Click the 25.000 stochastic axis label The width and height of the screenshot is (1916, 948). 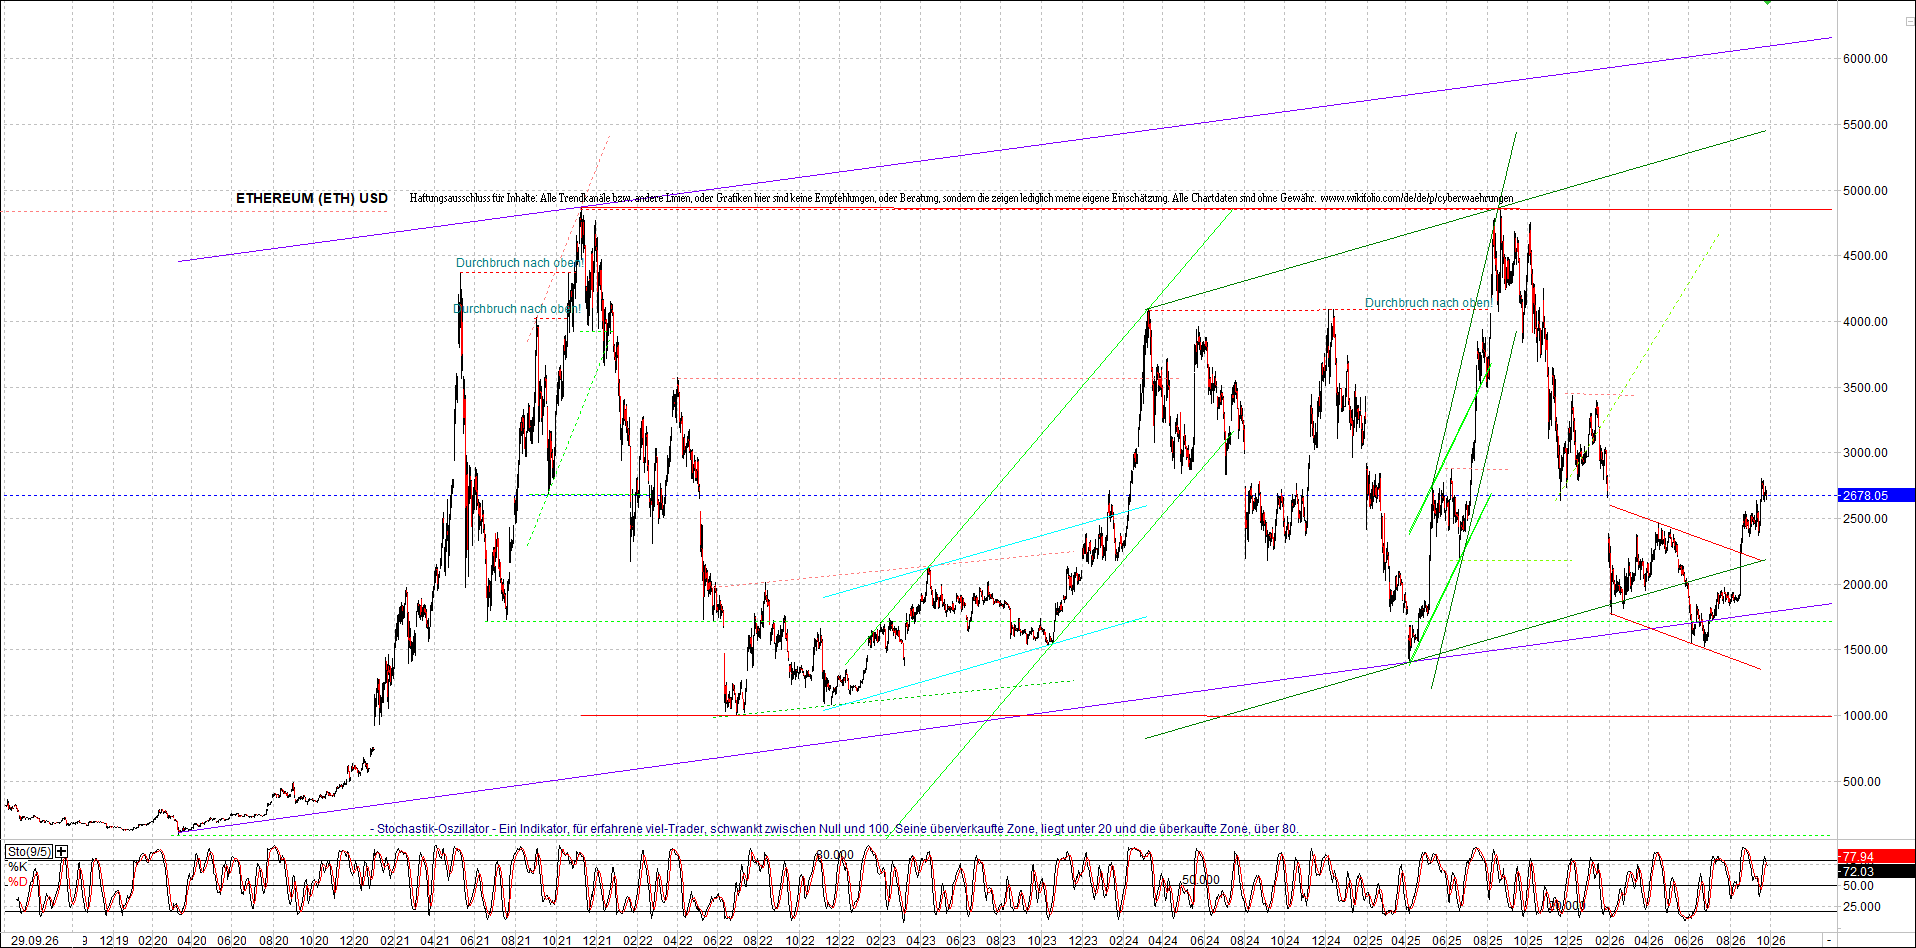[x=1862, y=907]
